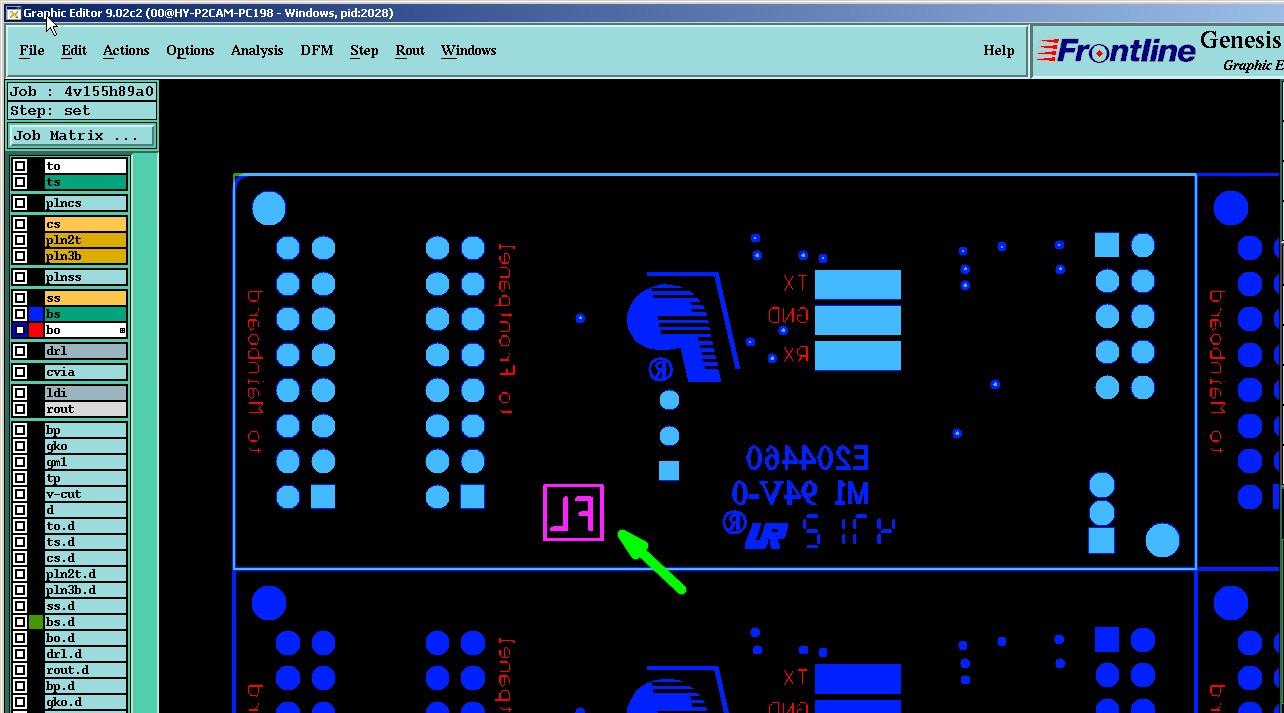Click the blue color swatch of bs
1284x713 pixels.
pyautogui.click(x=36, y=314)
